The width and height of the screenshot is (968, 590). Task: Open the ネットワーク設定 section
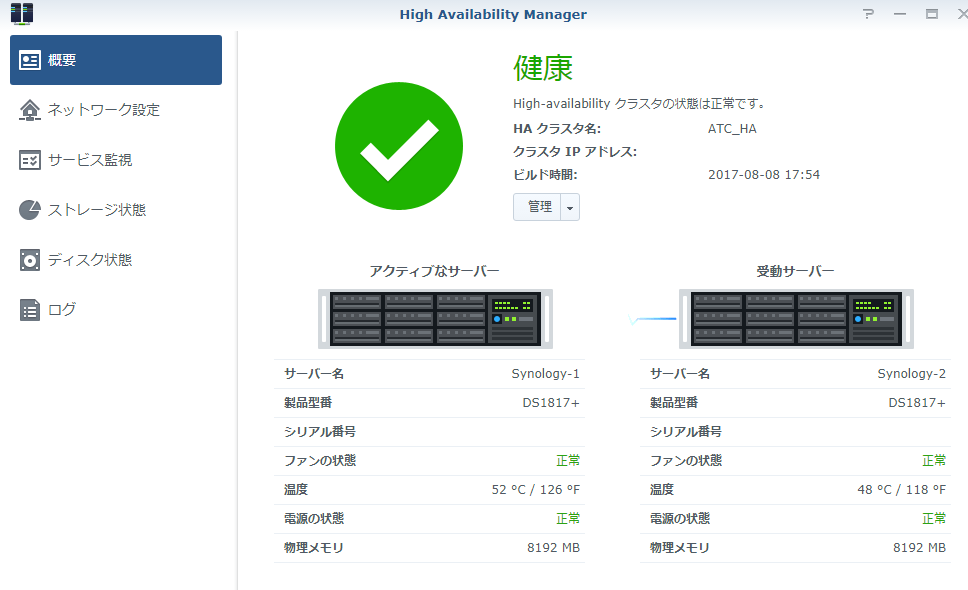pos(116,110)
